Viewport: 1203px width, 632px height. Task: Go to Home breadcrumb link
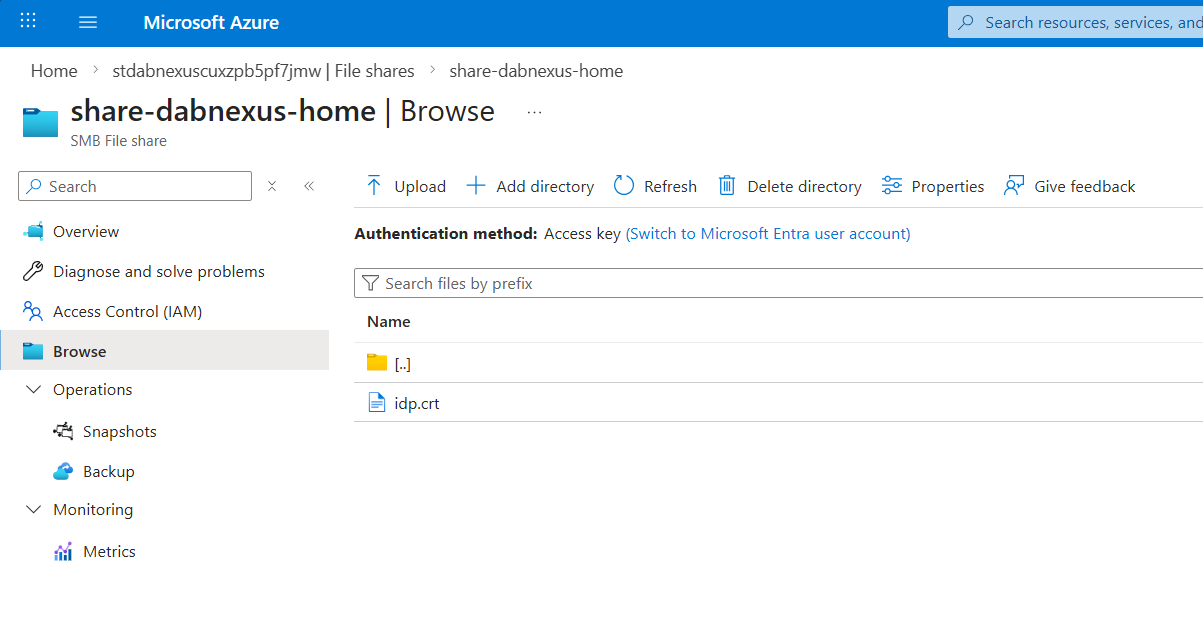(54, 71)
